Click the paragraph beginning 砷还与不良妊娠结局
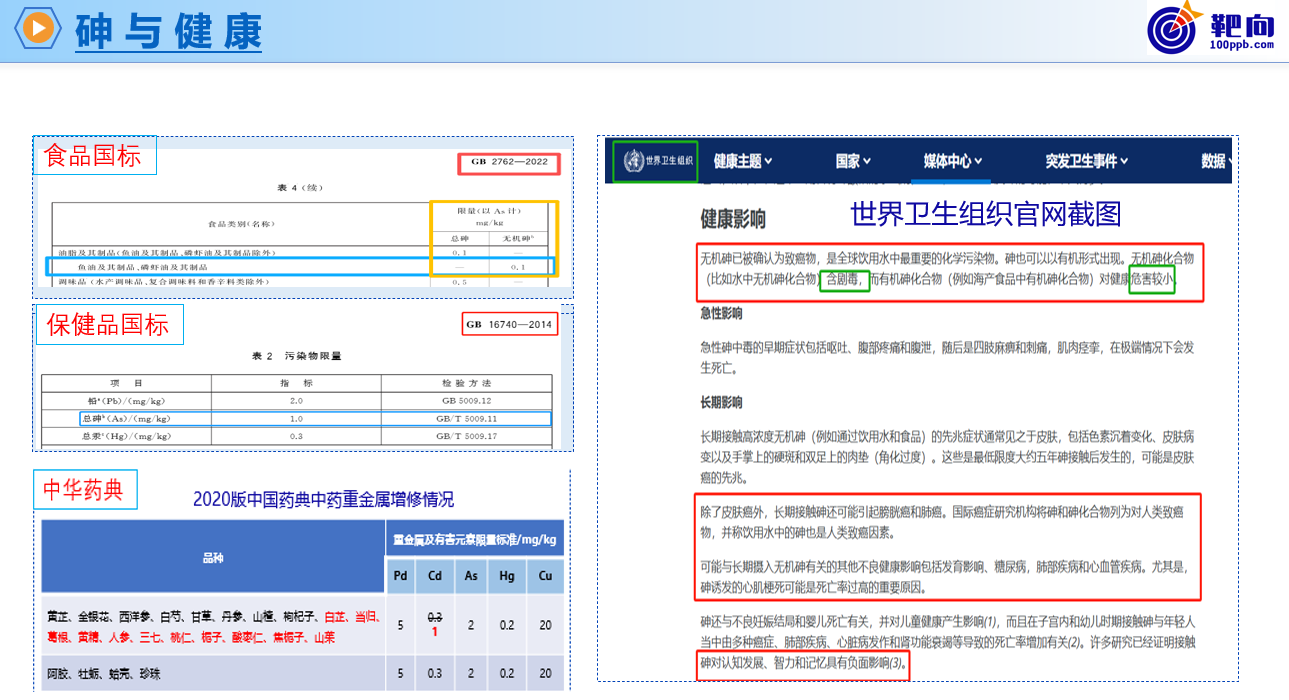The height and width of the screenshot is (700, 1289). click(948, 641)
